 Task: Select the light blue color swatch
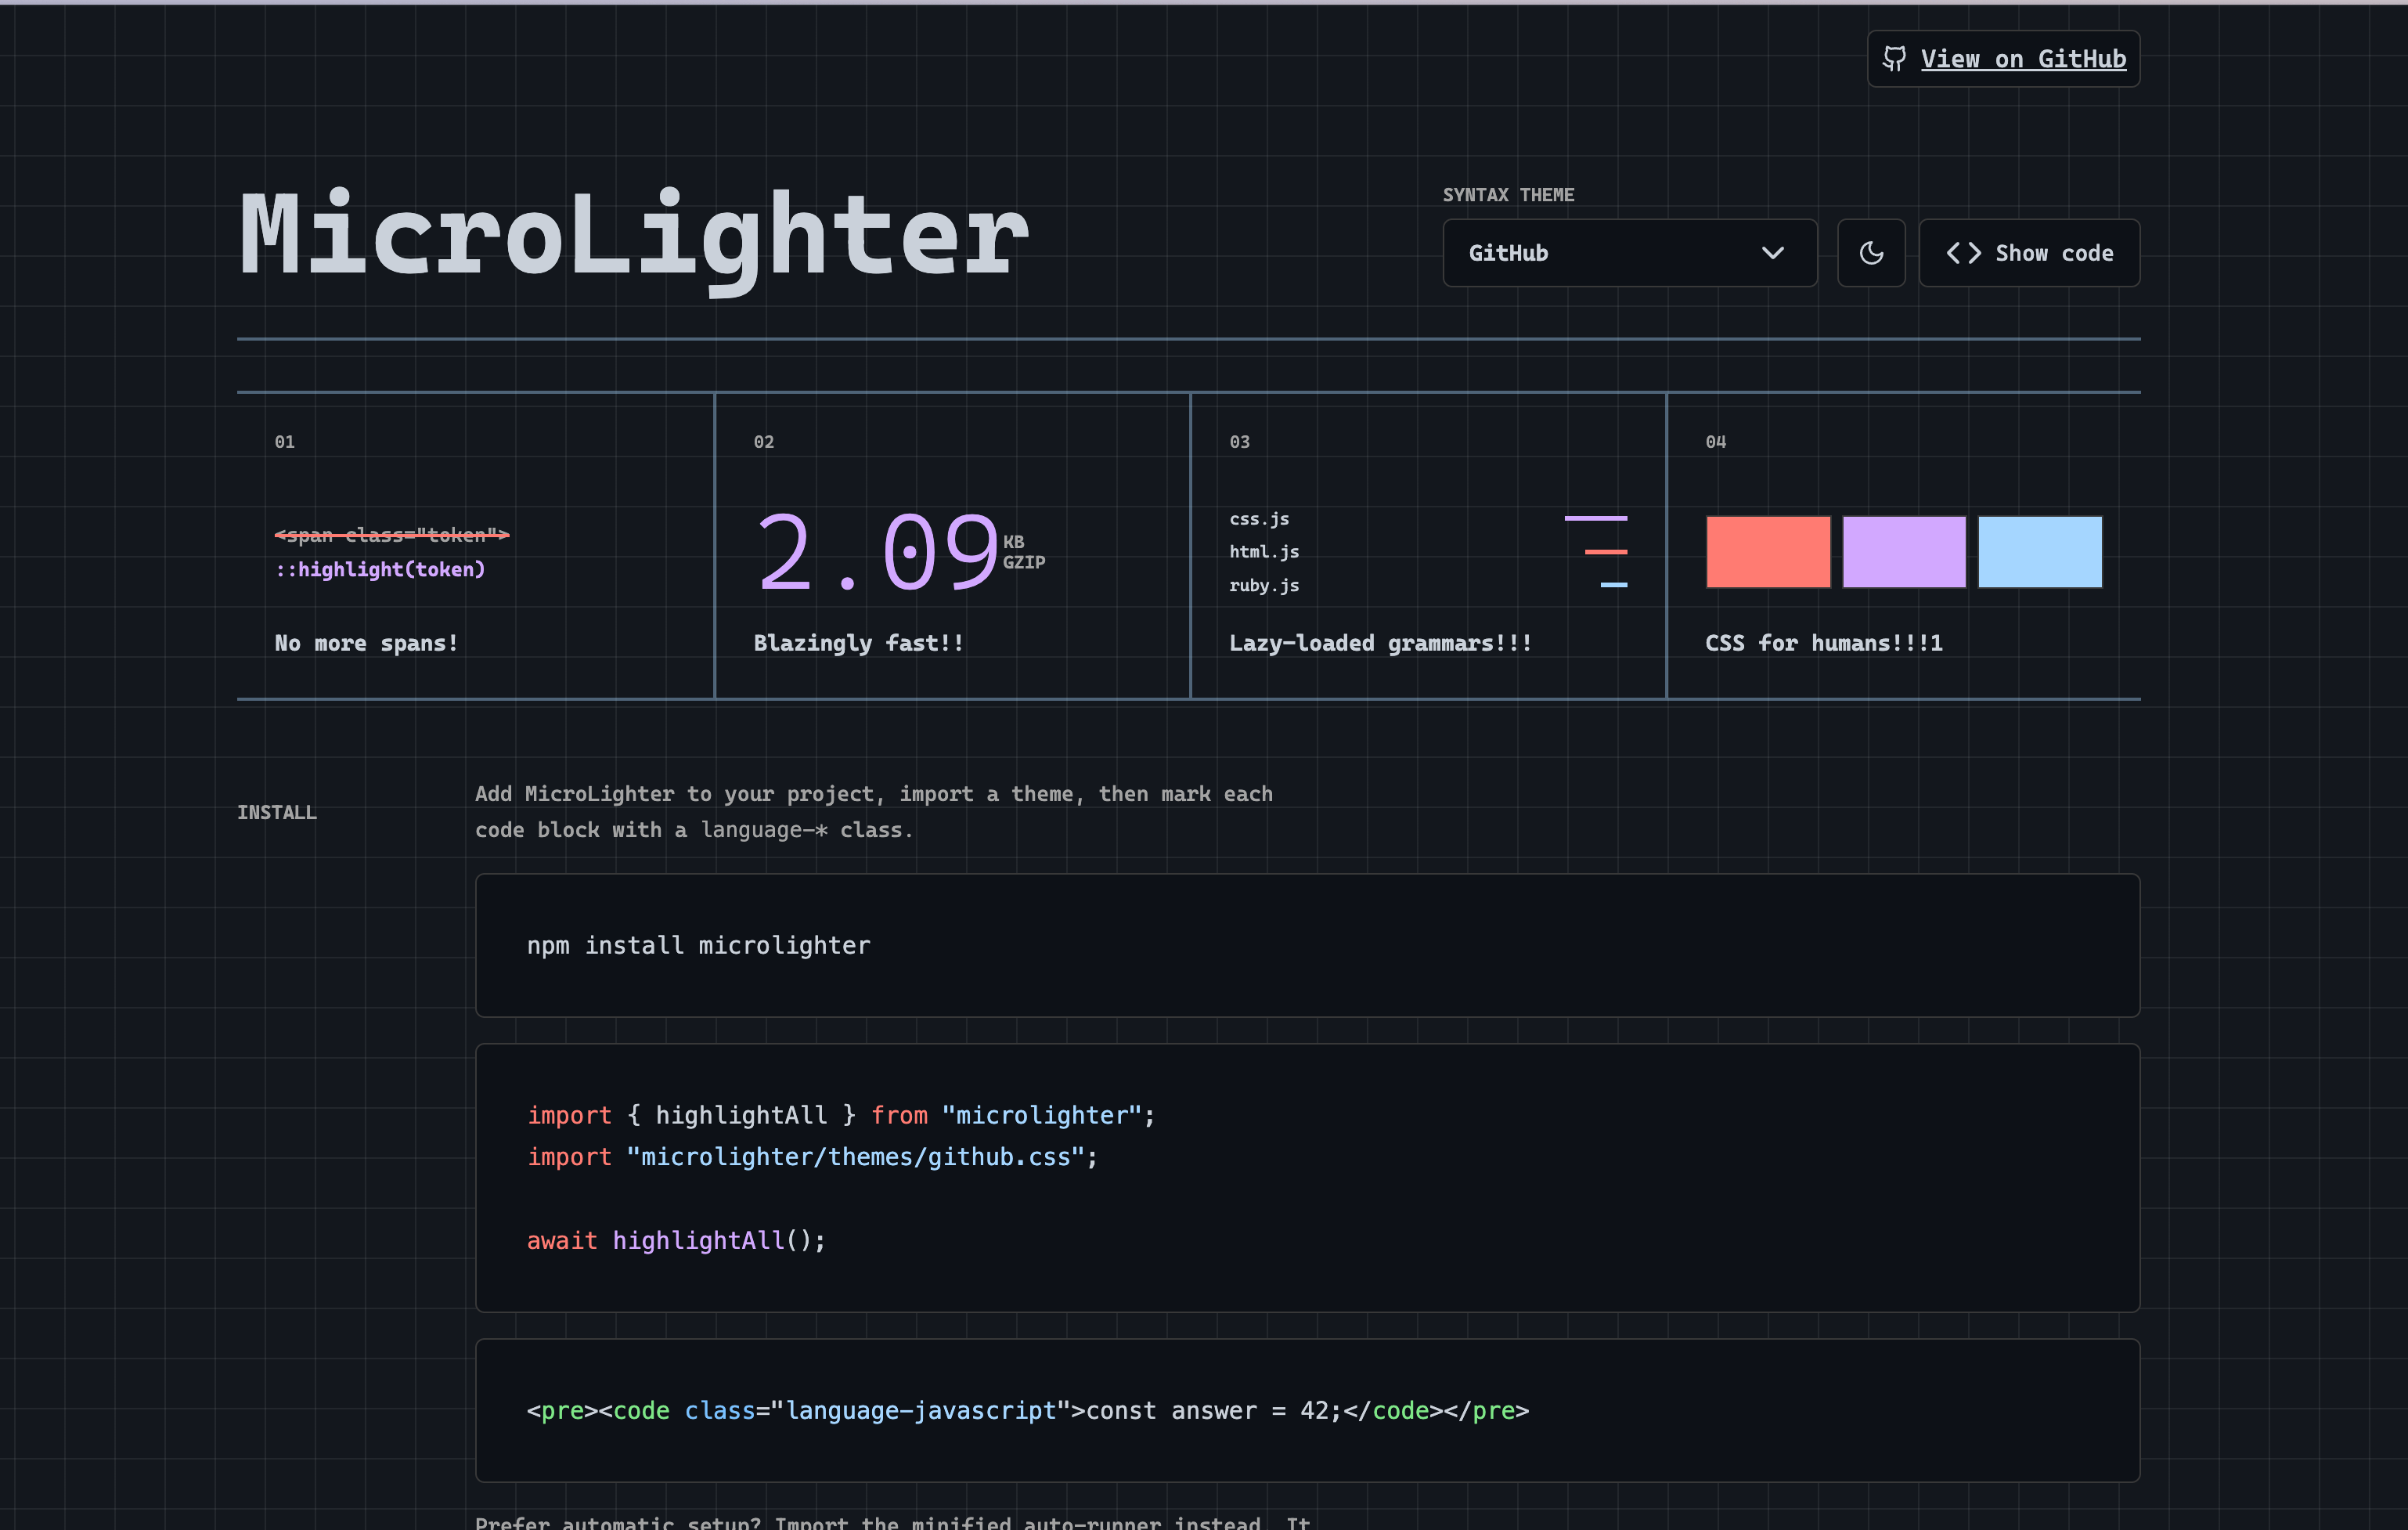coord(2040,552)
